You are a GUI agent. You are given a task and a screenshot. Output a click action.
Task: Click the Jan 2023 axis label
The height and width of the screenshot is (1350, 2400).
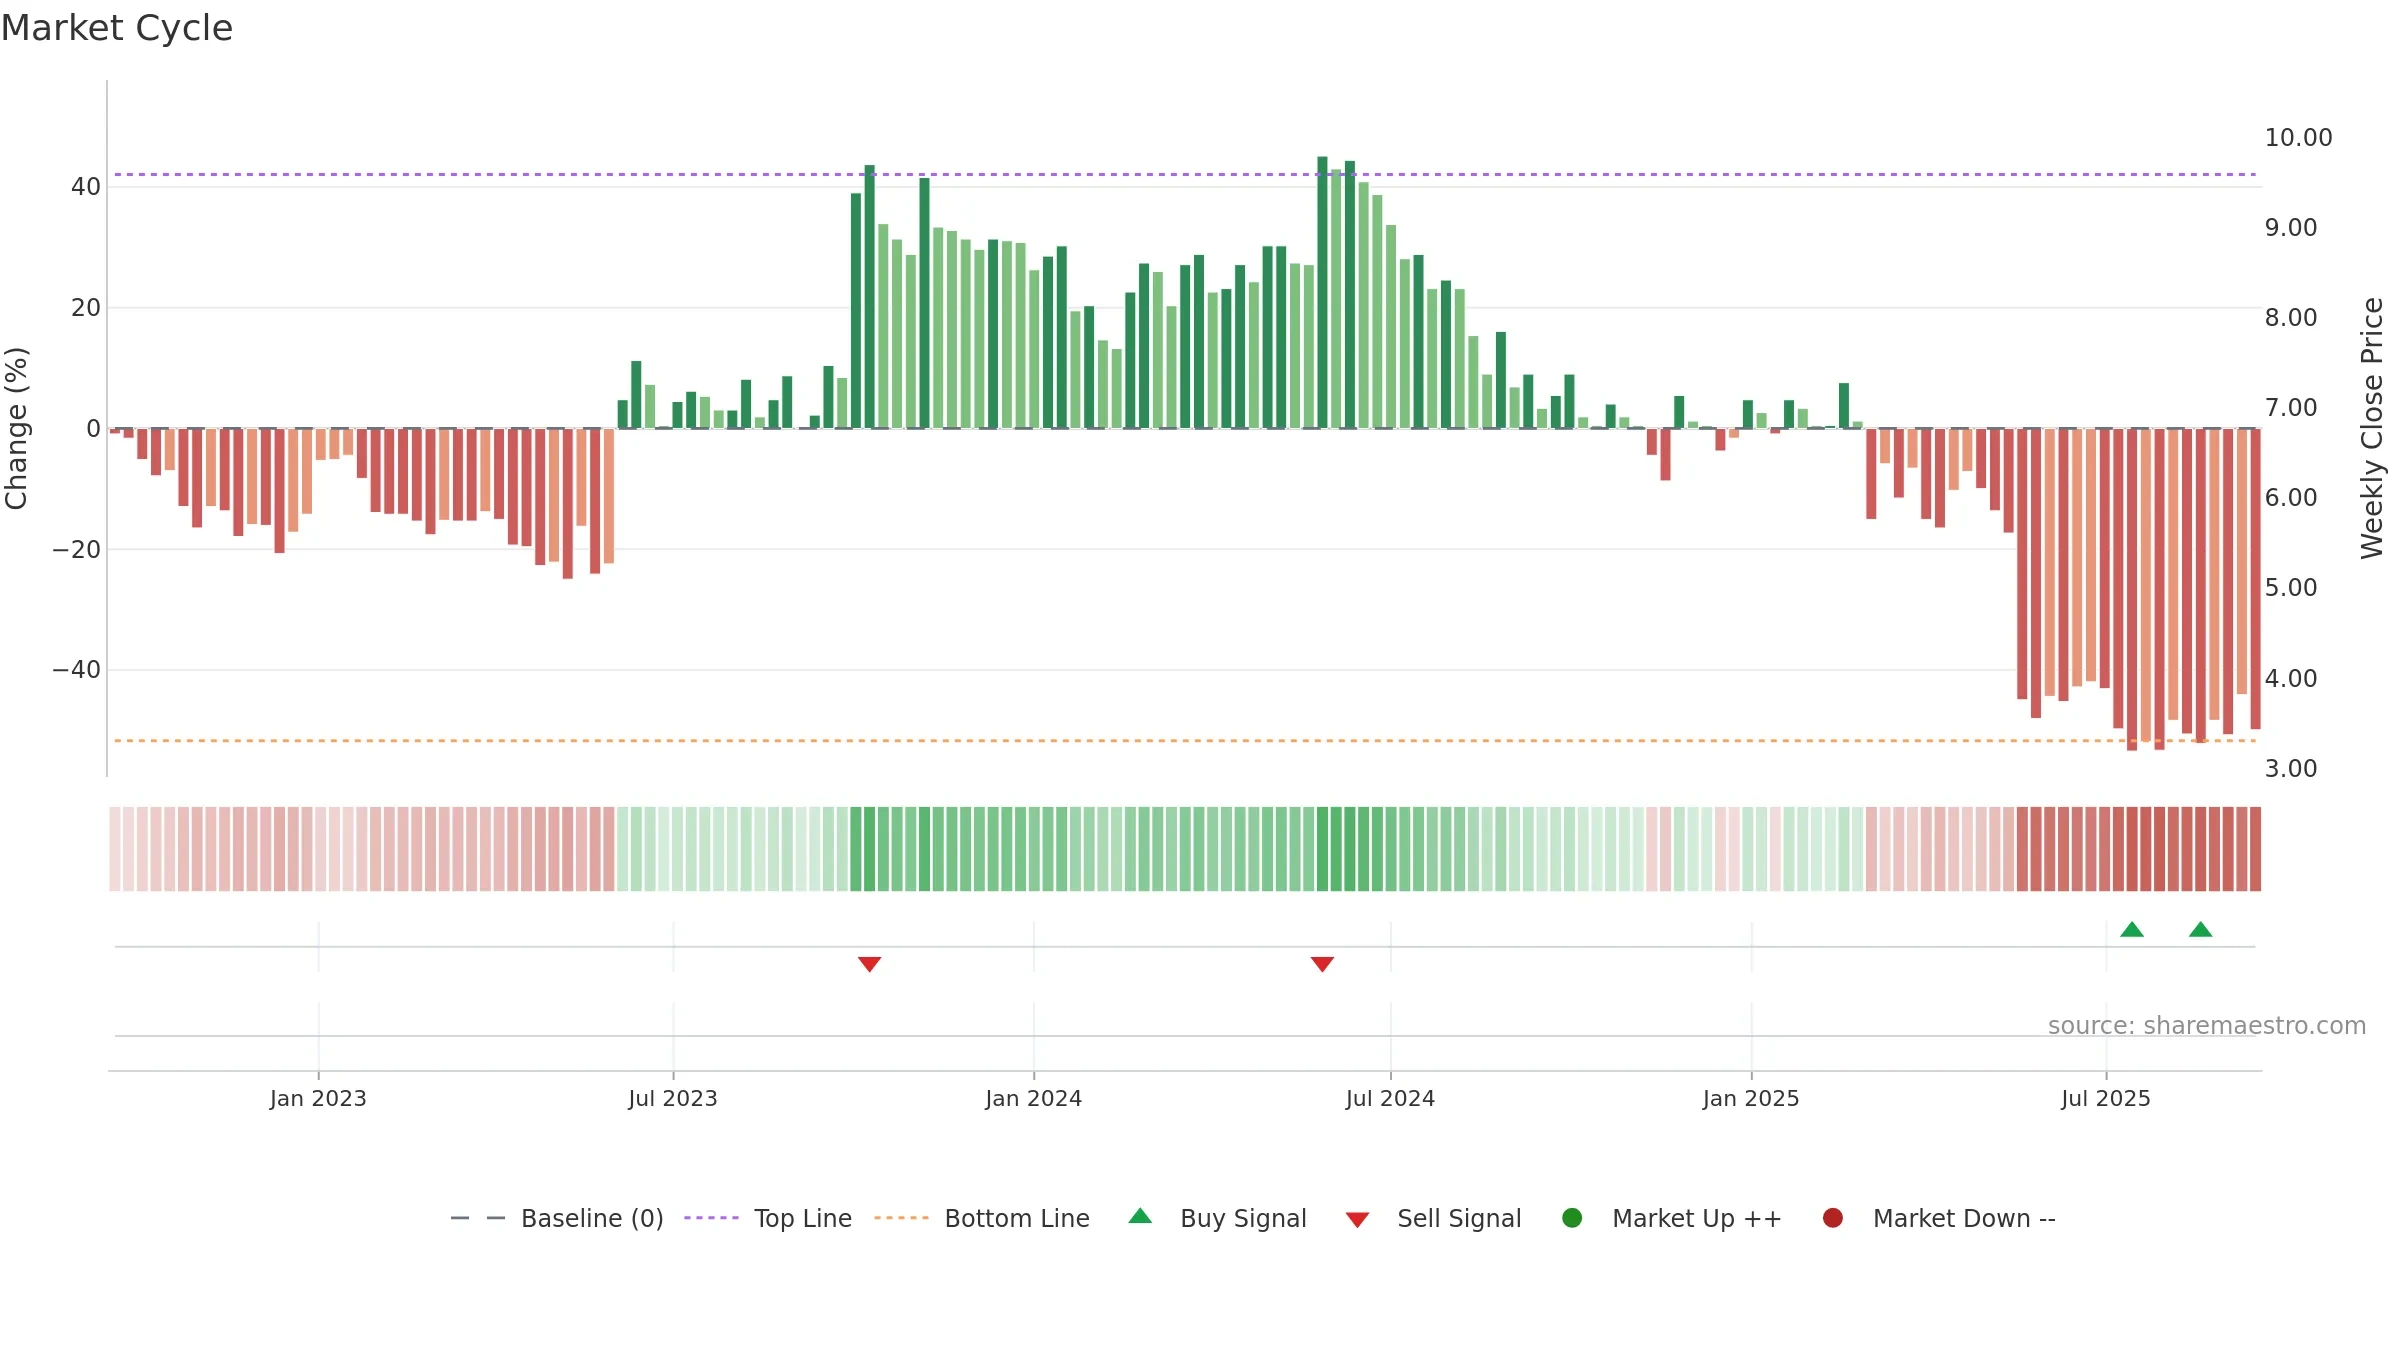pos(318,1098)
